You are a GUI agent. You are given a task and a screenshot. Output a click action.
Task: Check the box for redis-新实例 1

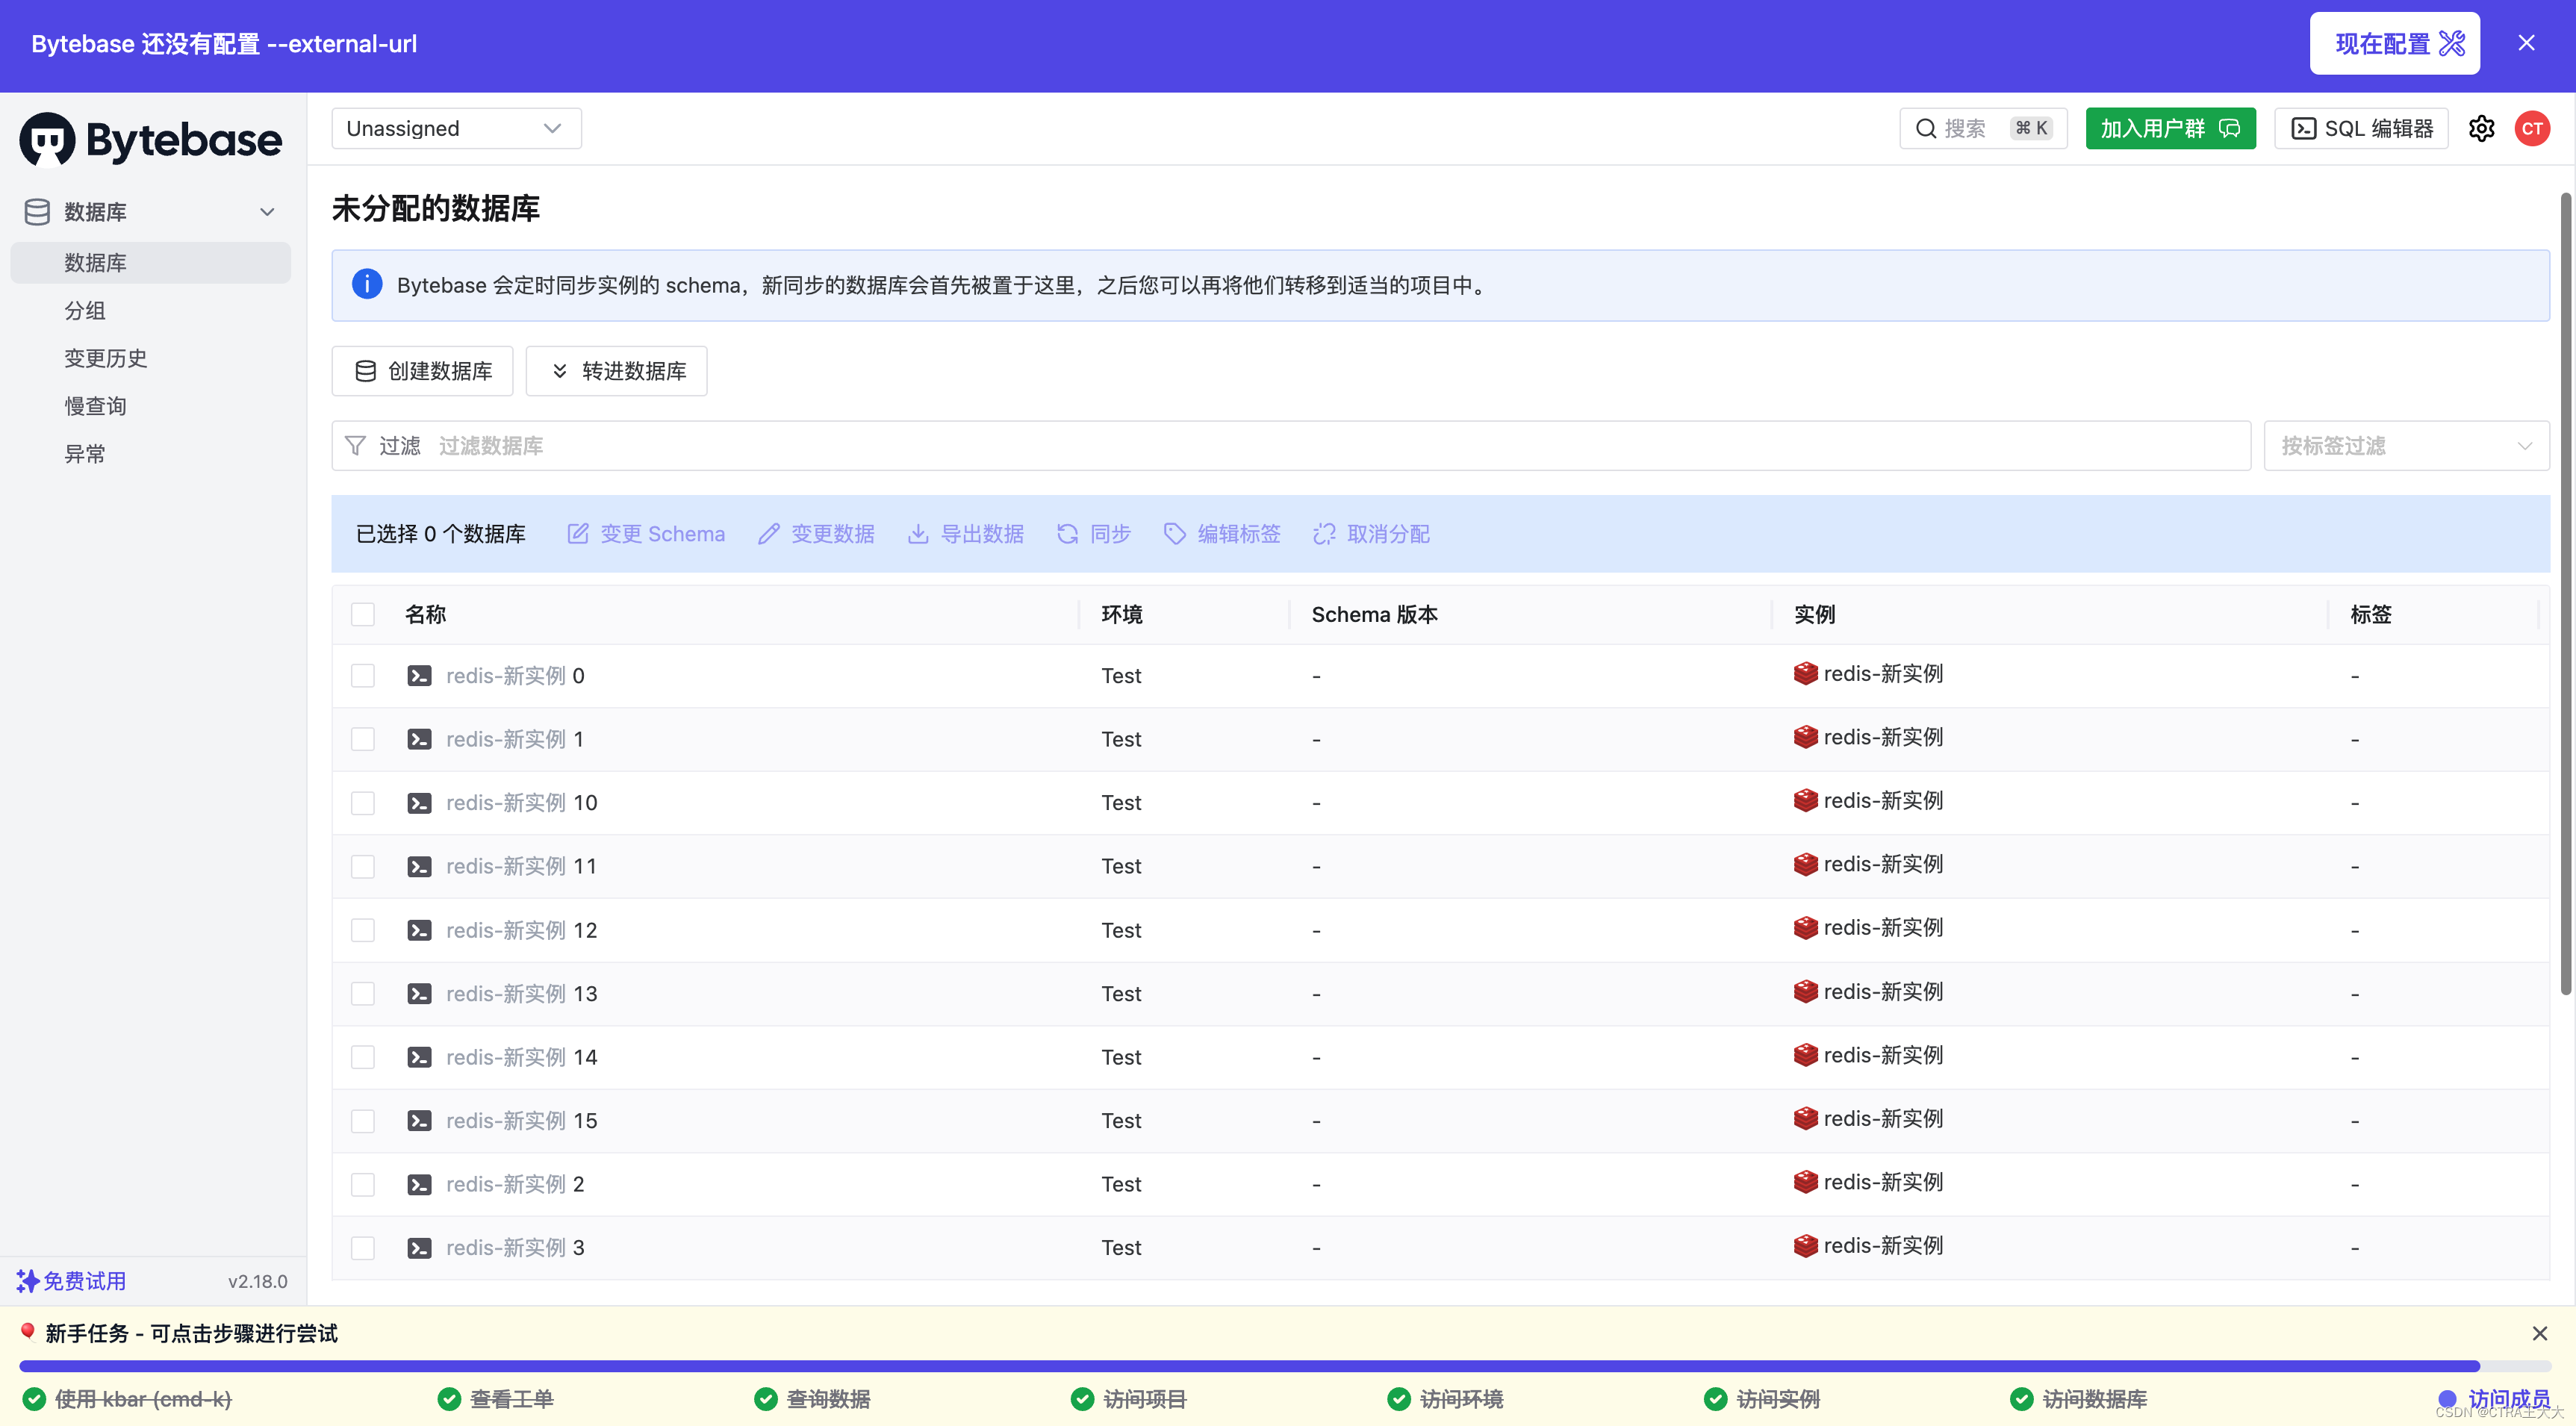[x=363, y=739]
